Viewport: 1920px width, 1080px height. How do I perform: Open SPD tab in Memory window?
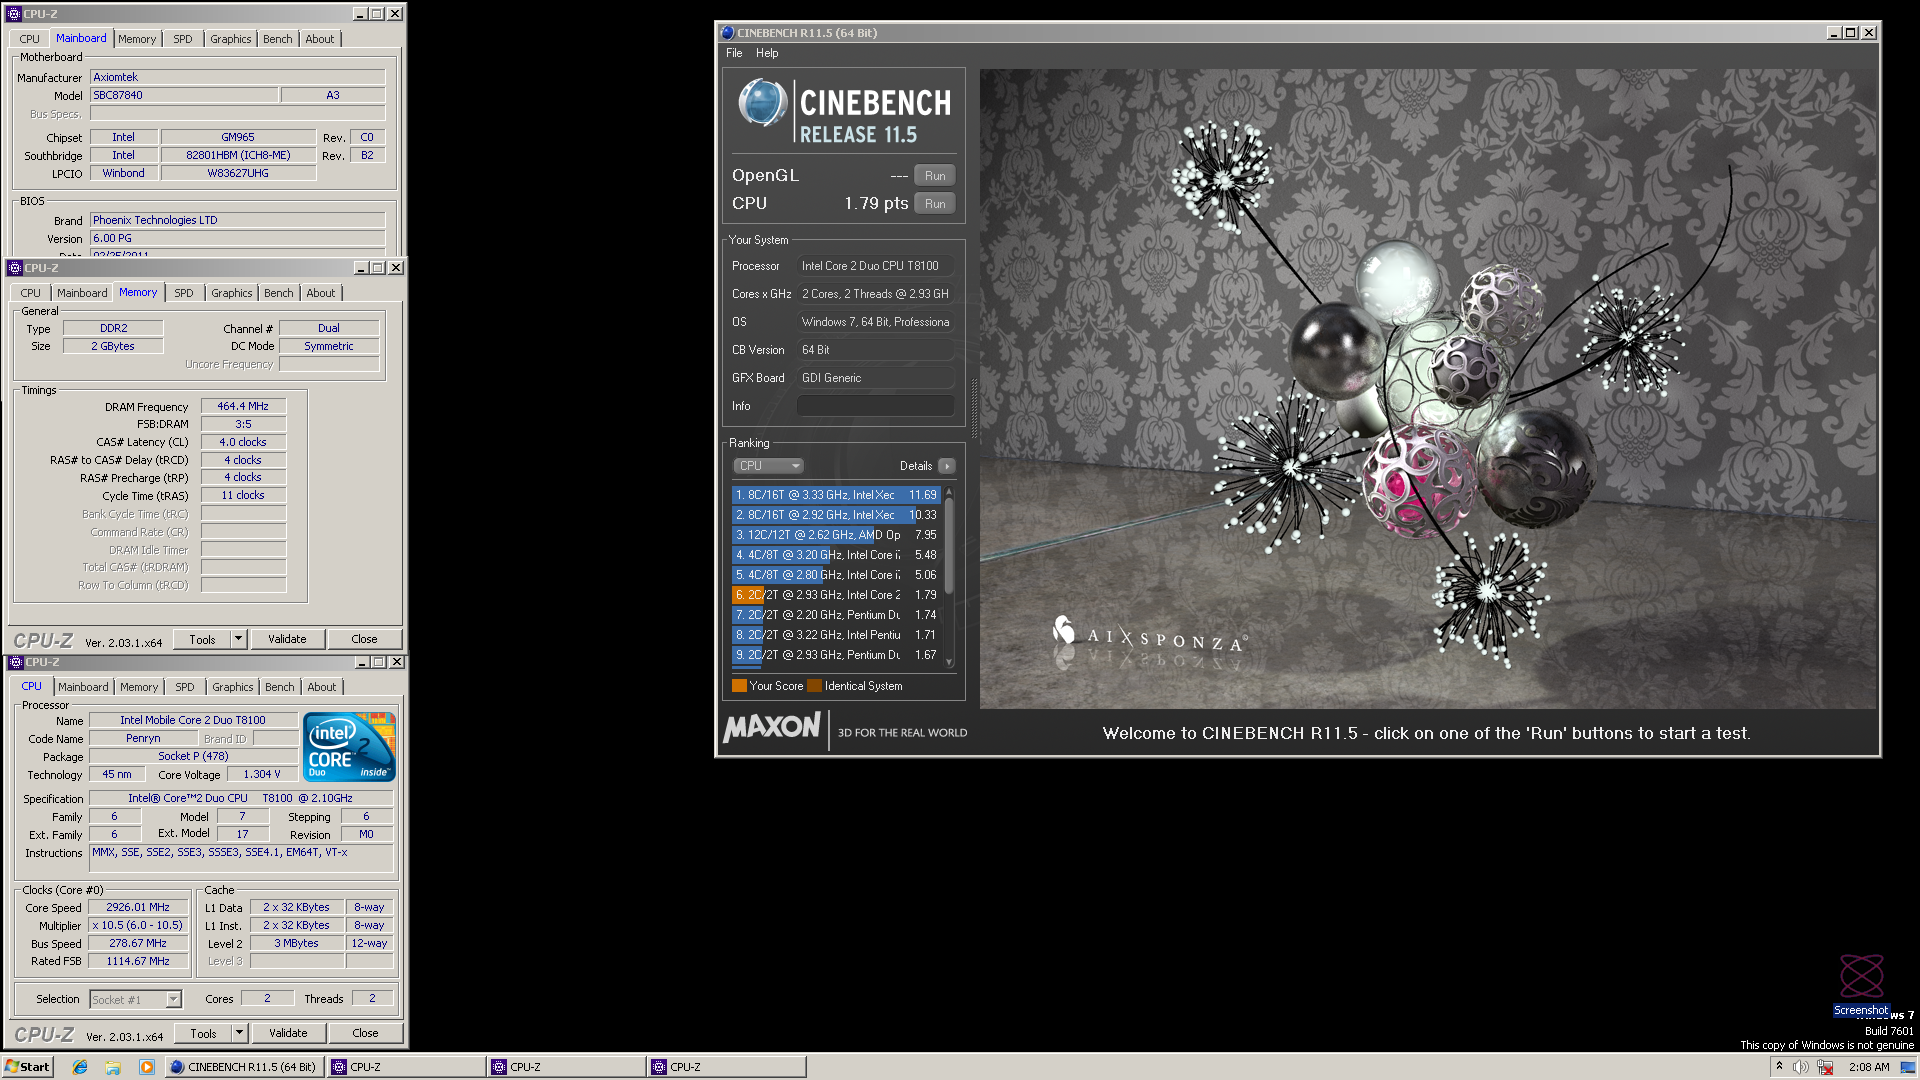pos(184,293)
